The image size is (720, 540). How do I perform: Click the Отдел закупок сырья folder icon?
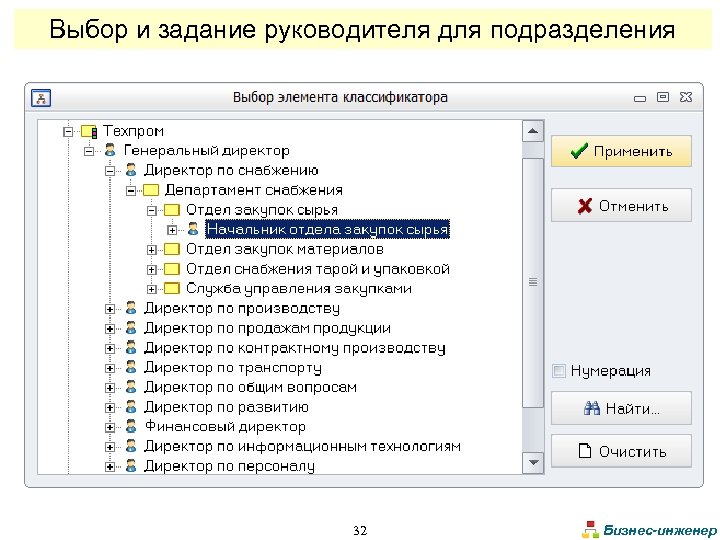click(172, 210)
